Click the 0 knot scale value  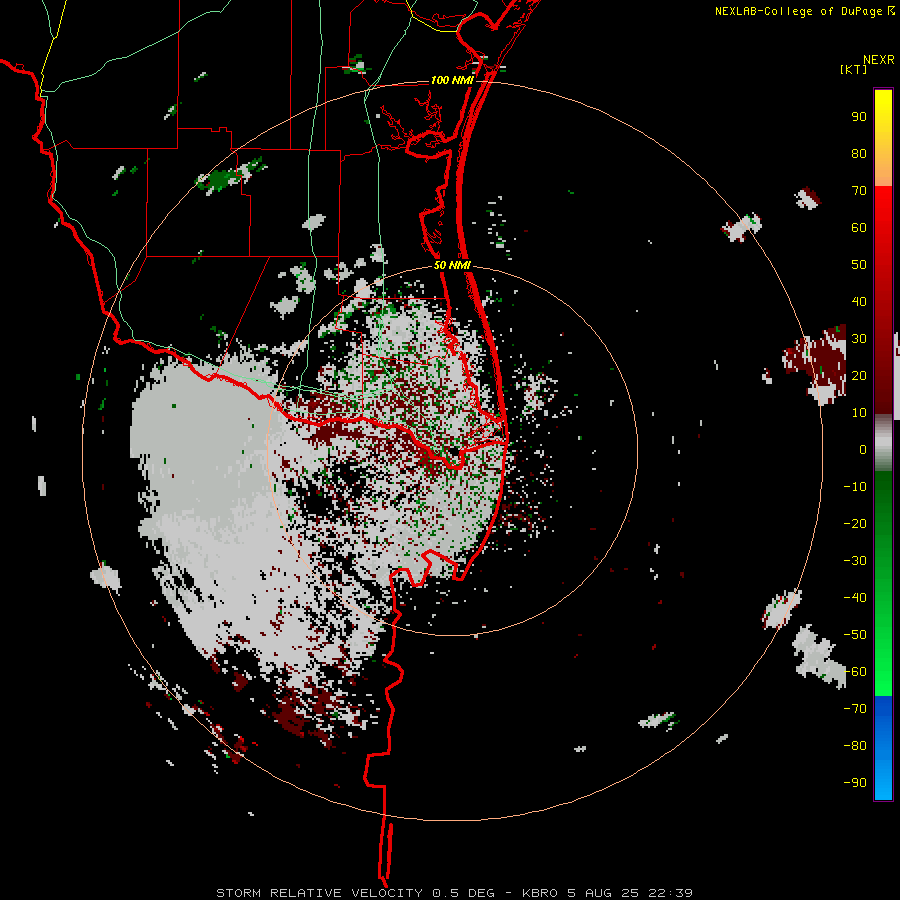[x=863, y=449]
